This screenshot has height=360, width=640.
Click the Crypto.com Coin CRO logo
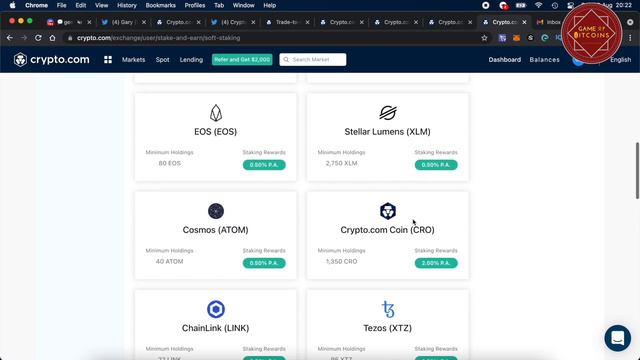tap(387, 211)
